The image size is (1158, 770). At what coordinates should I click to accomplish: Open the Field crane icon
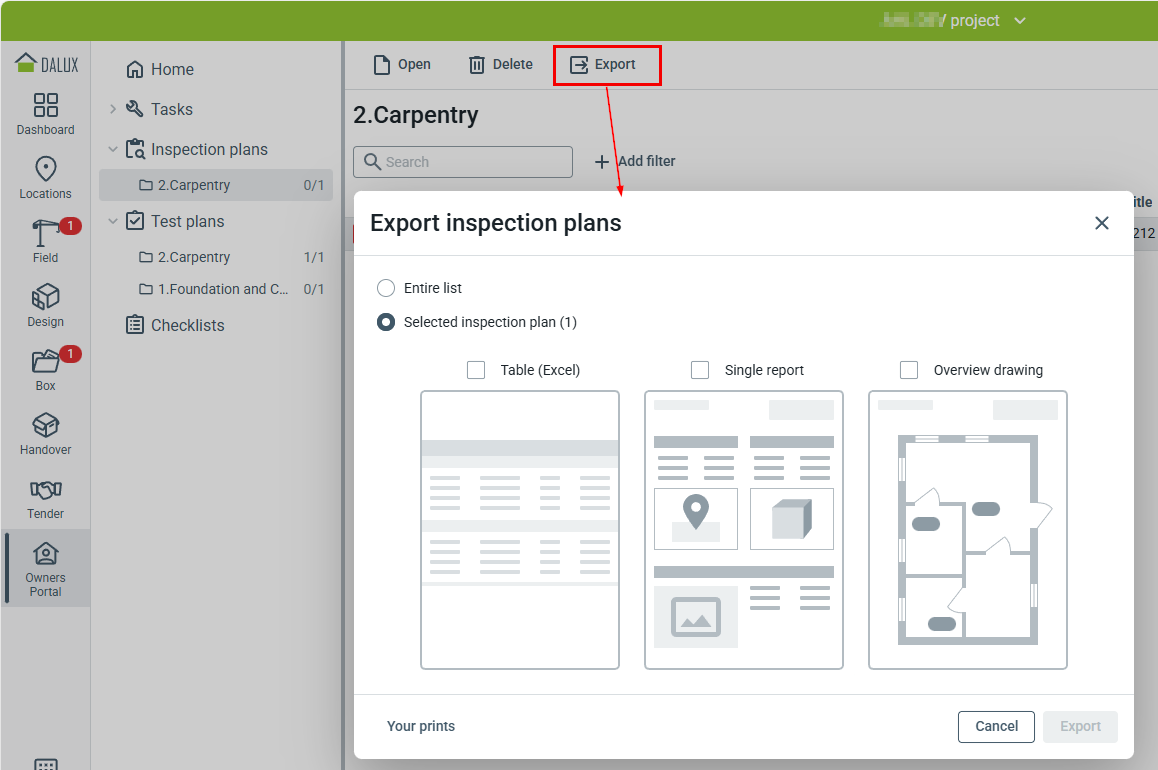point(46,233)
